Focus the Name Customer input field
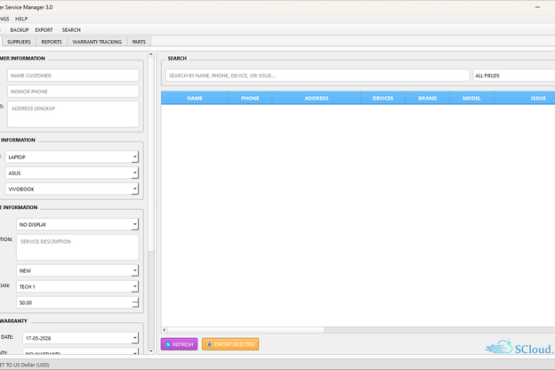 73,75
